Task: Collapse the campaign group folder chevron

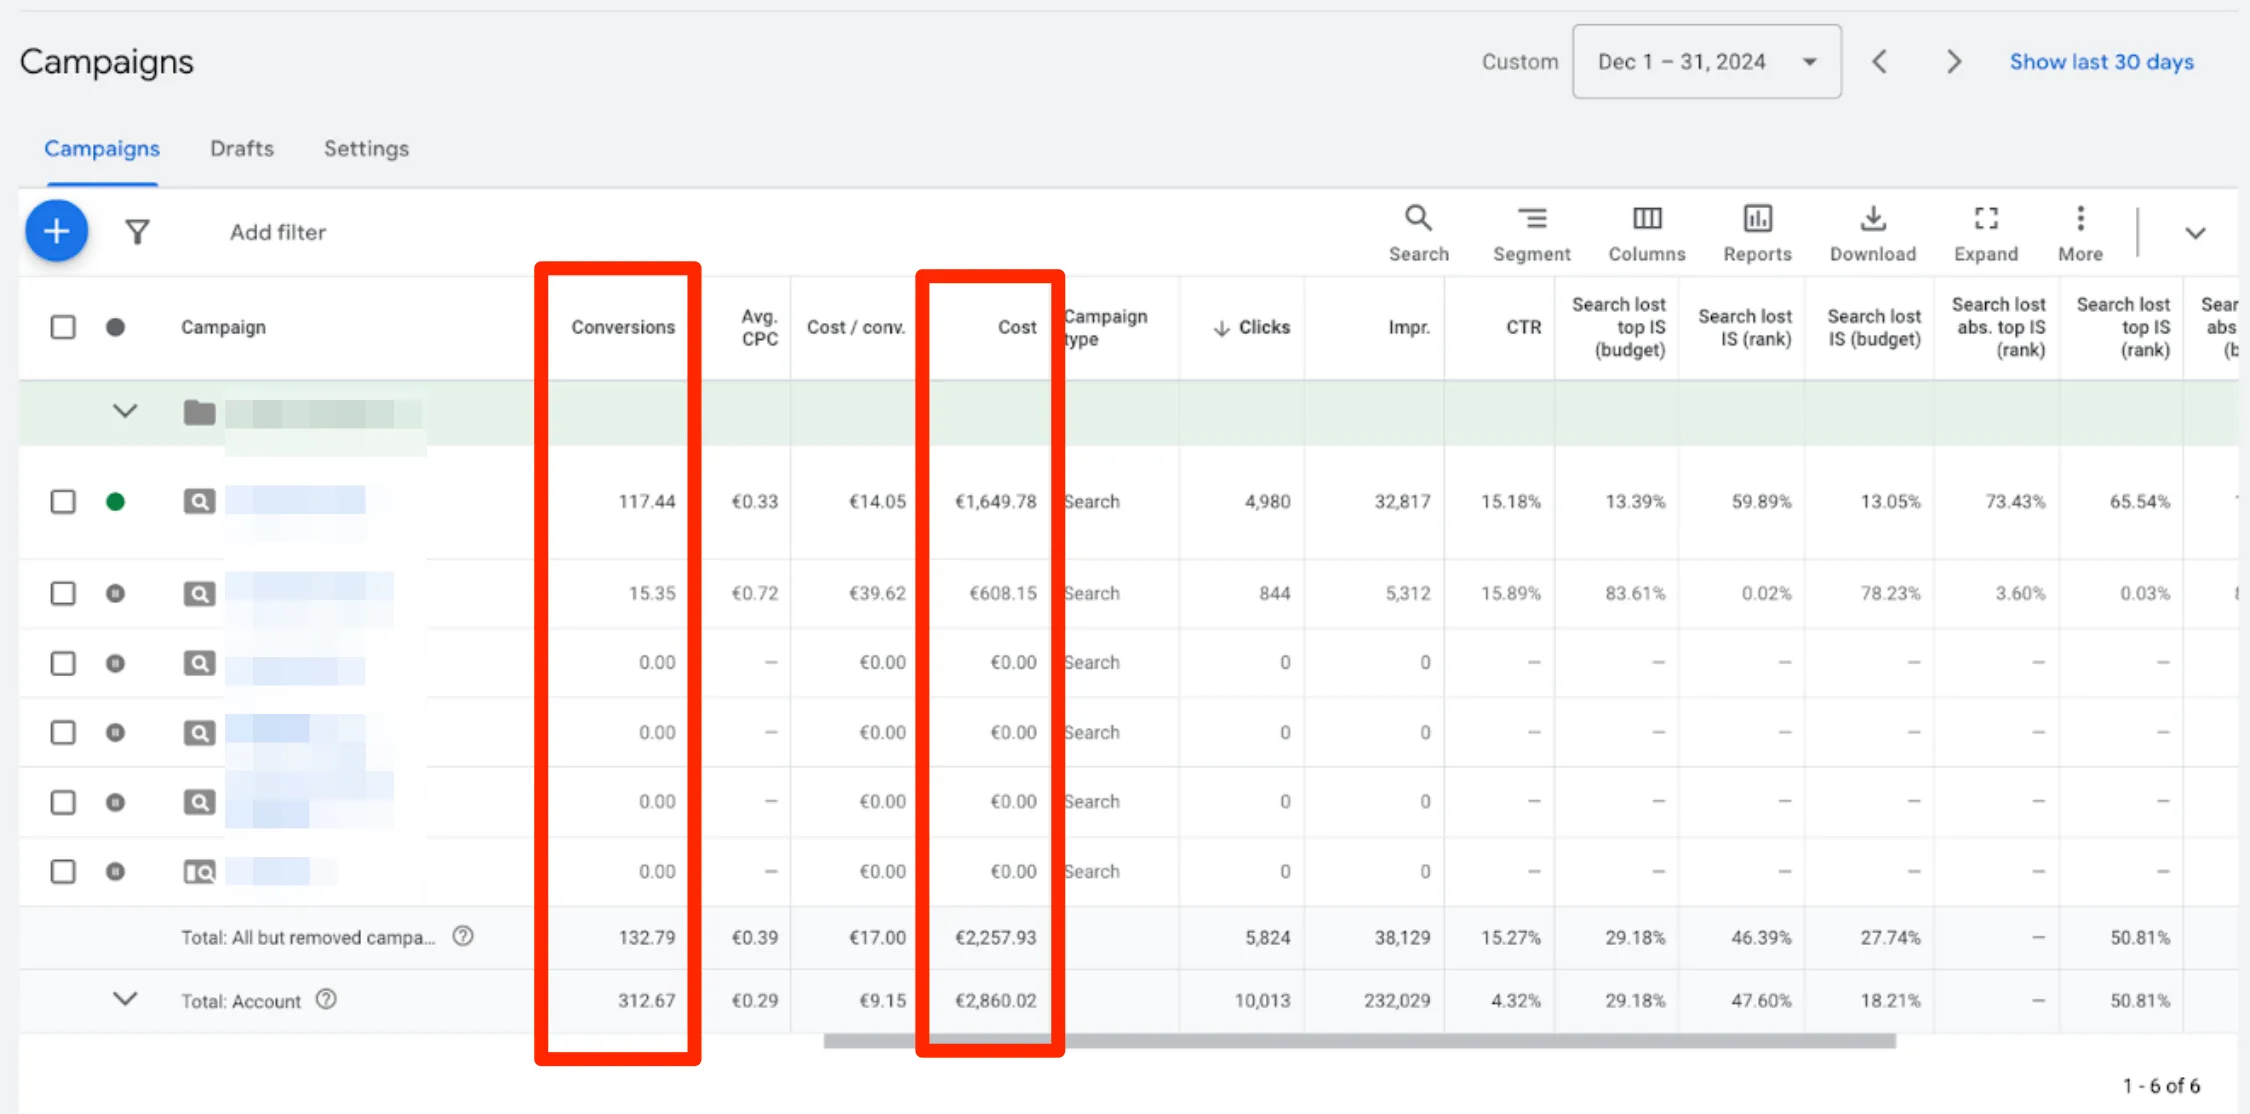Action: click(125, 411)
